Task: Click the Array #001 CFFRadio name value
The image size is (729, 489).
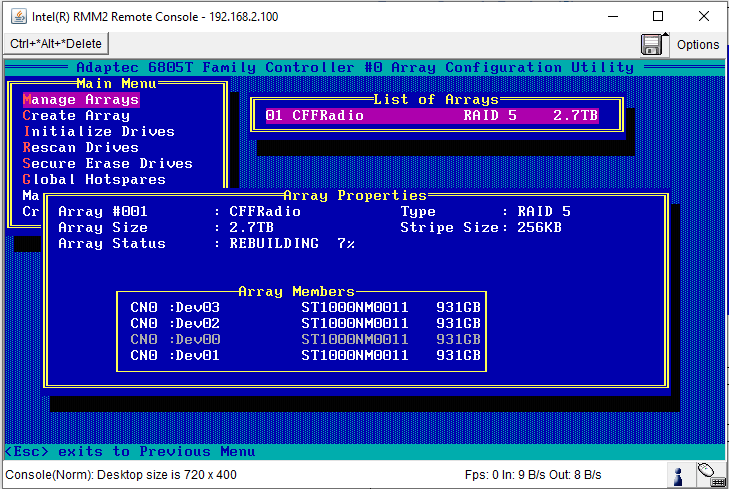Action: (265, 211)
